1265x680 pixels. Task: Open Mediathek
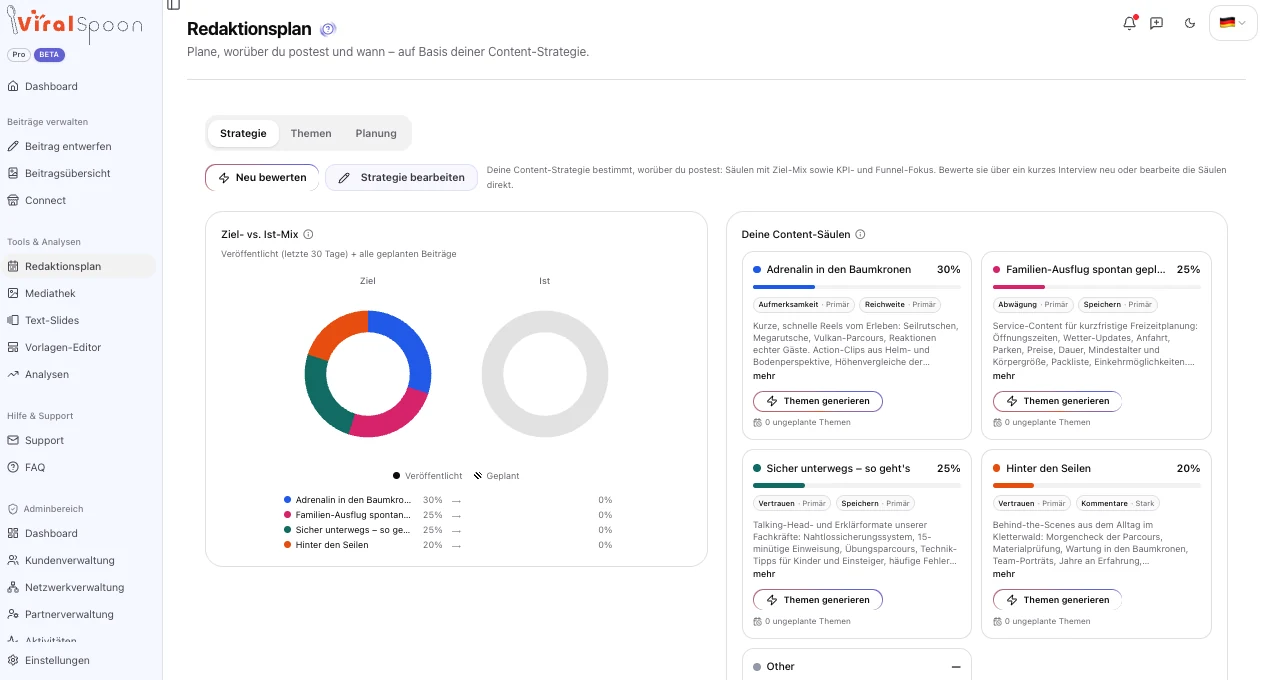(x=80, y=293)
